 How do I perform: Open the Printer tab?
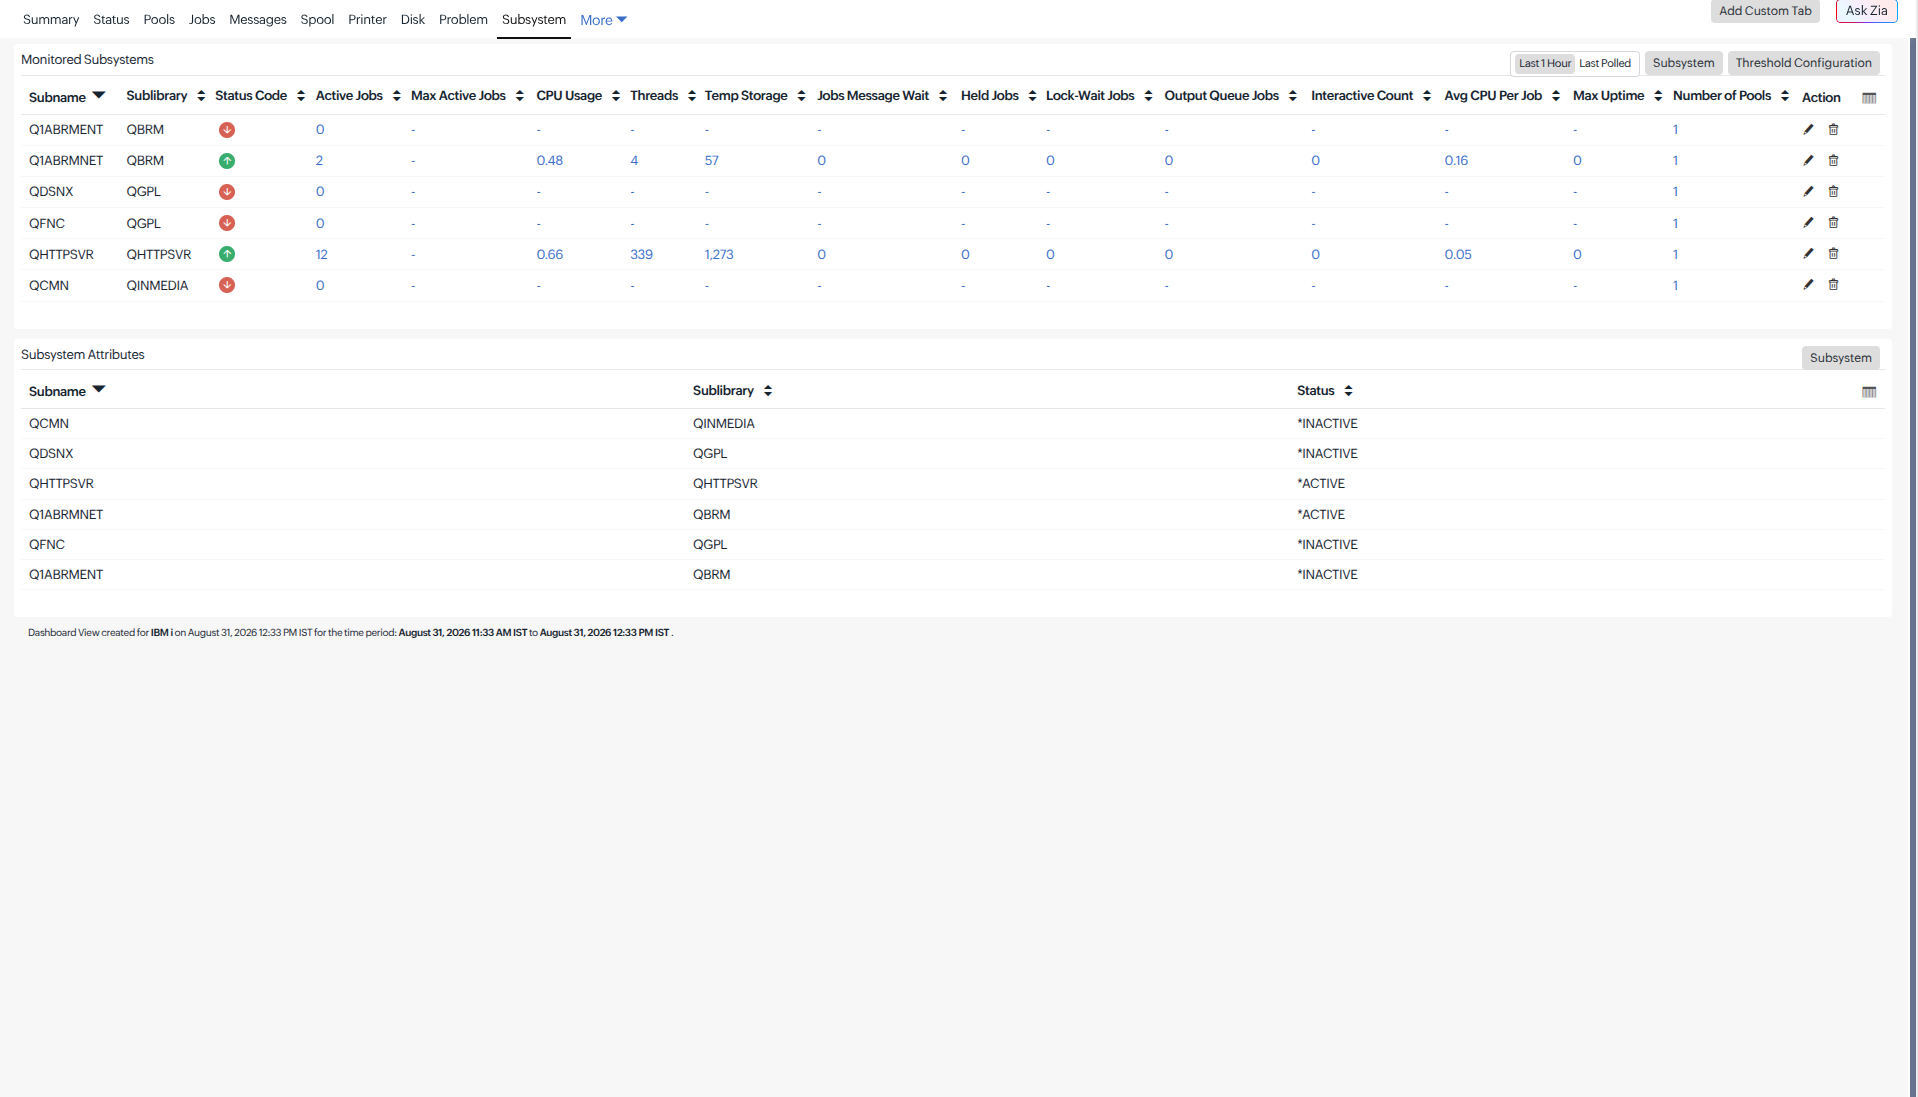pyautogui.click(x=367, y=20)
